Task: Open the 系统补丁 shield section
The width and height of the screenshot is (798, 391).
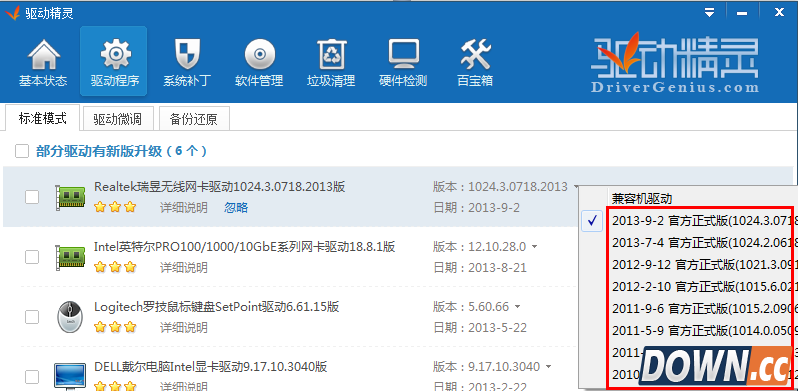Action: tap(187, 62)
